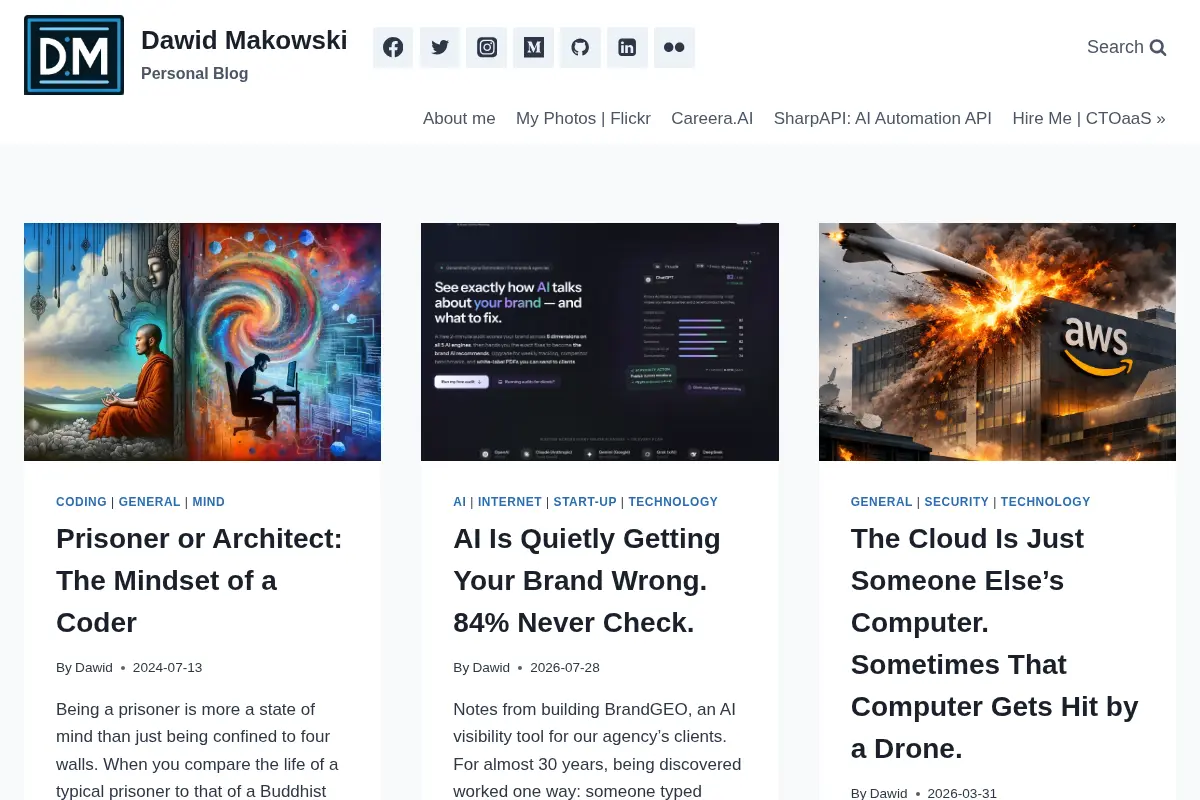Select GENERAL category on Cloud article

[x=882, y=502]
